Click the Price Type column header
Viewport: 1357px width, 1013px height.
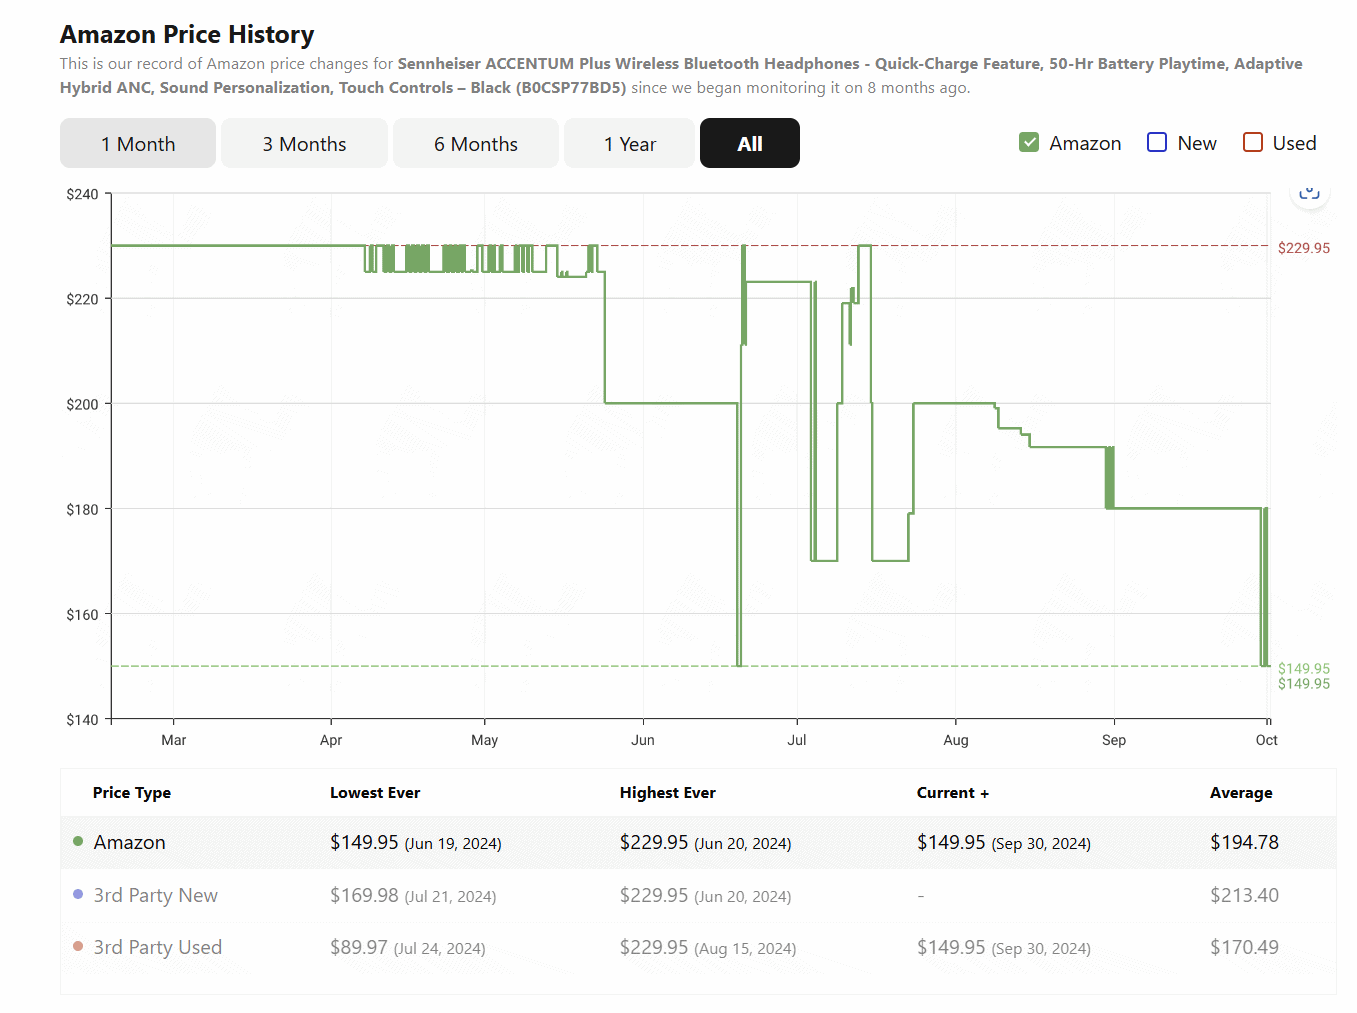132,792
